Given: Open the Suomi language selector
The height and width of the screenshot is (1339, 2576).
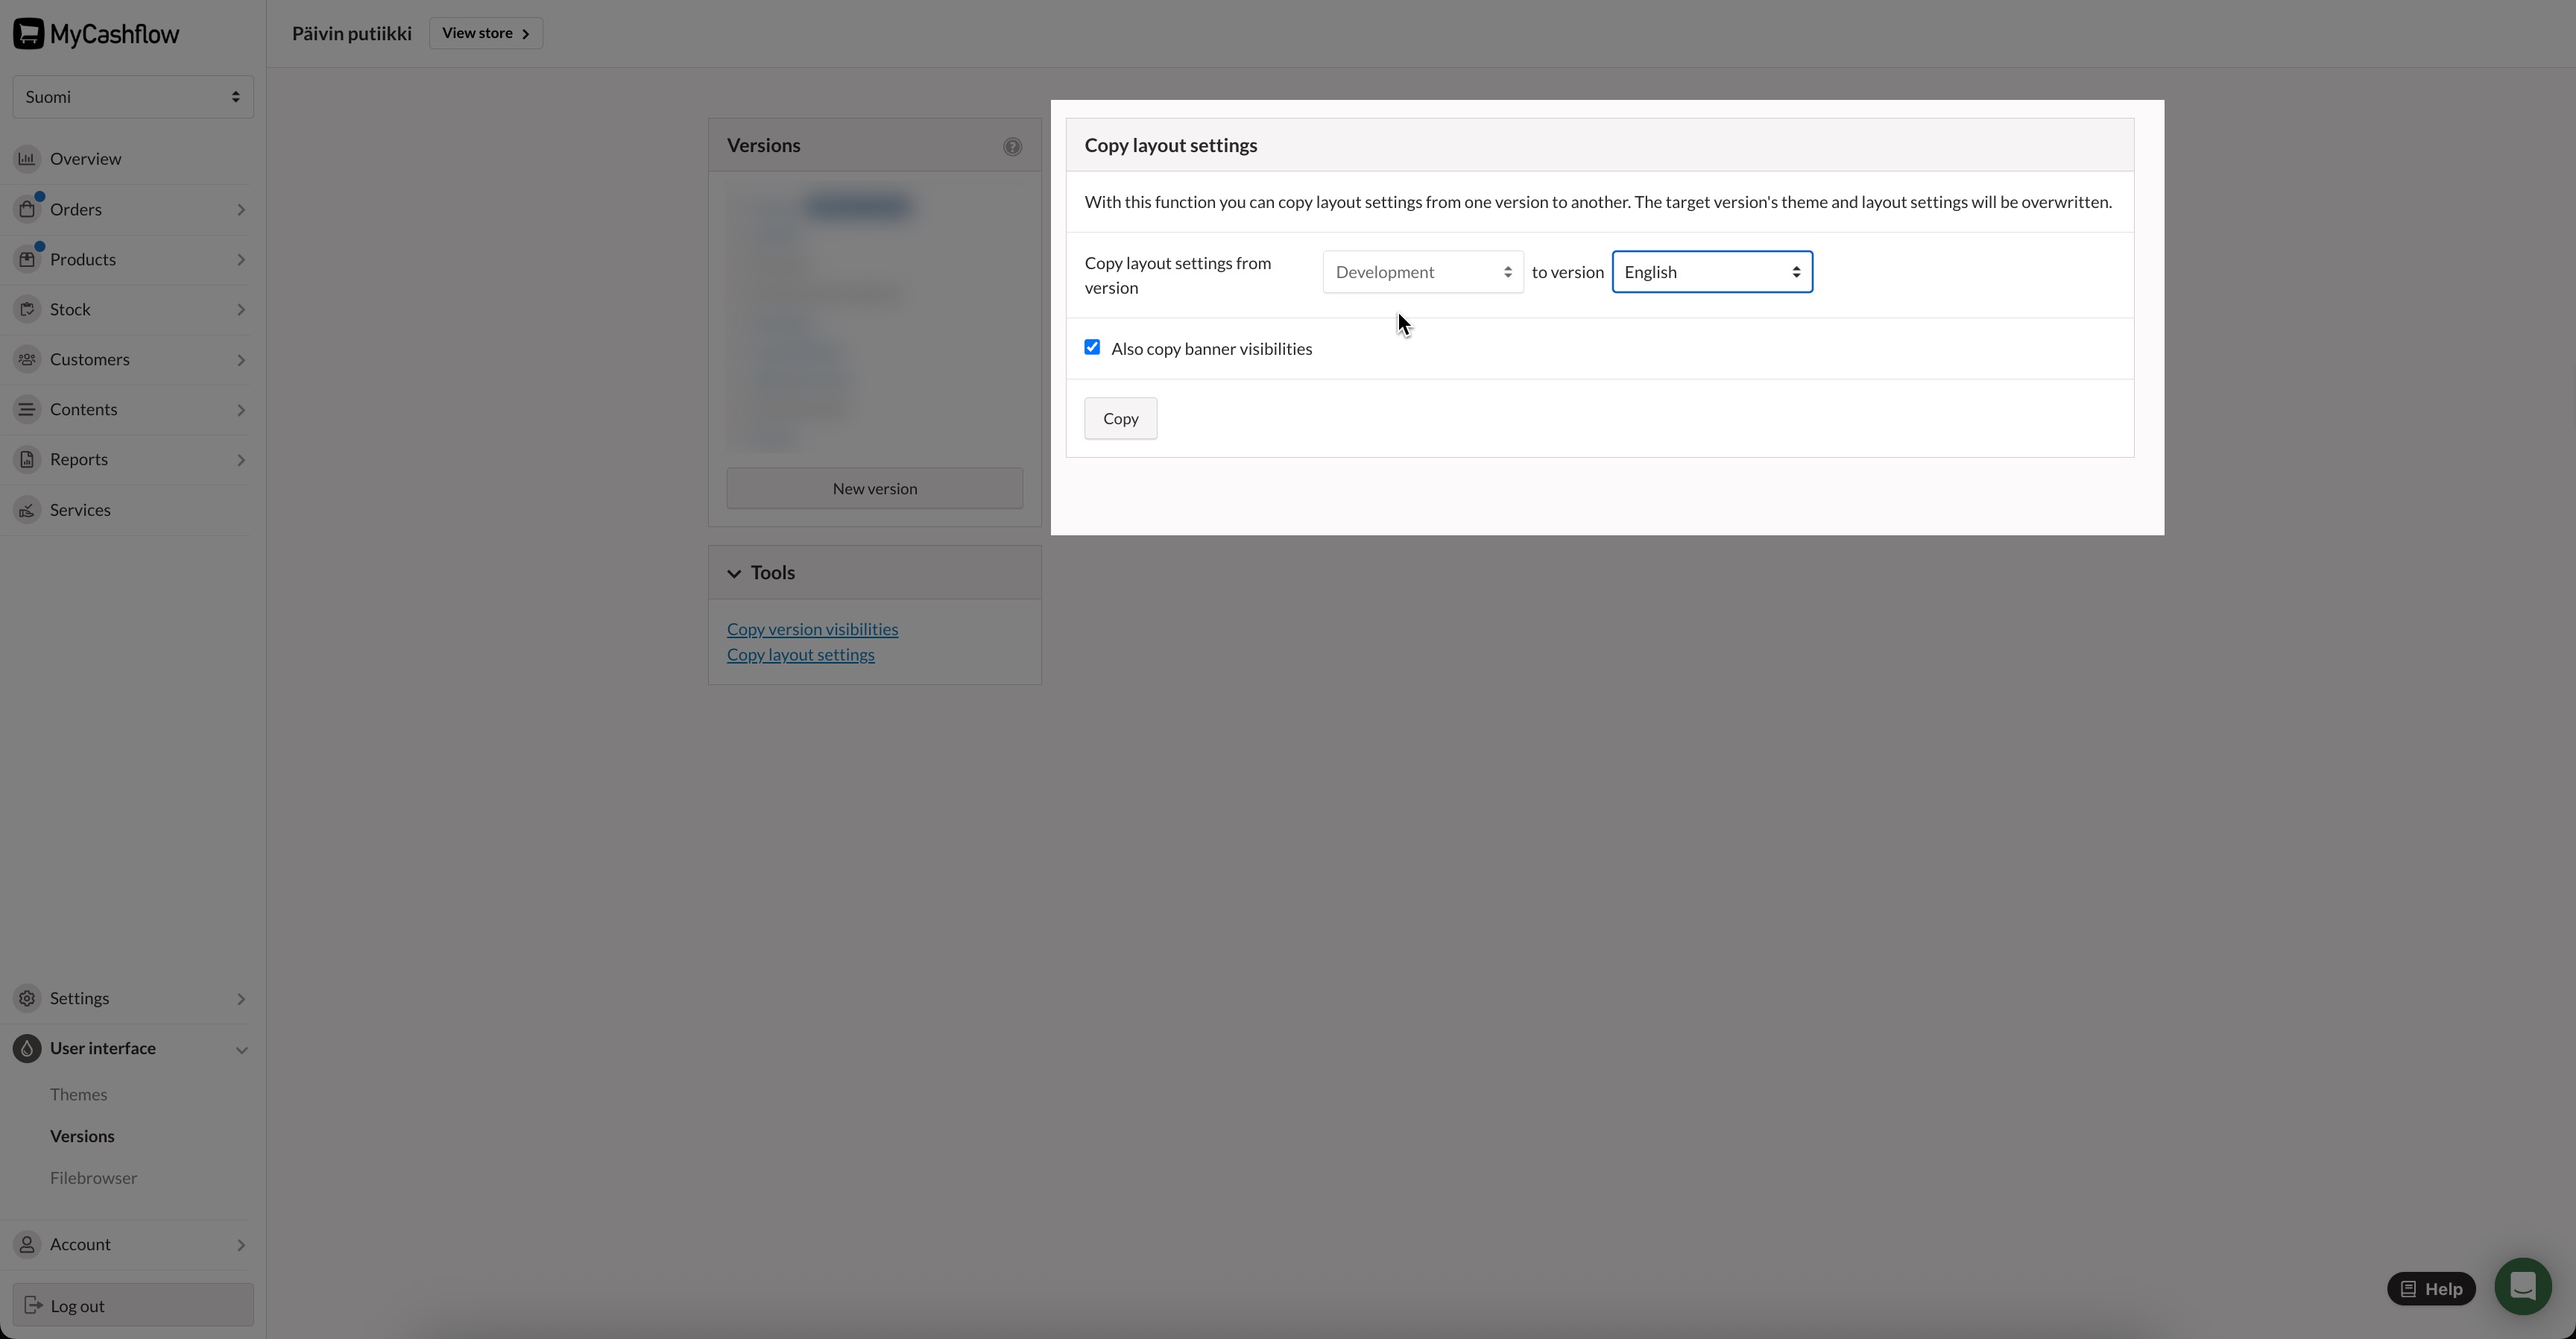Looking at the screenshot, I should [x=133, y=97].
